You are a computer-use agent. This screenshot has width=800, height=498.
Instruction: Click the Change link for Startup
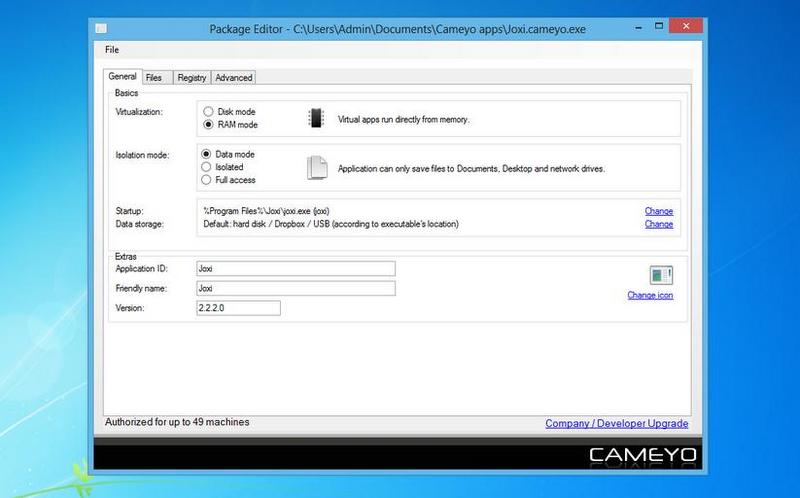click(659, 211)
